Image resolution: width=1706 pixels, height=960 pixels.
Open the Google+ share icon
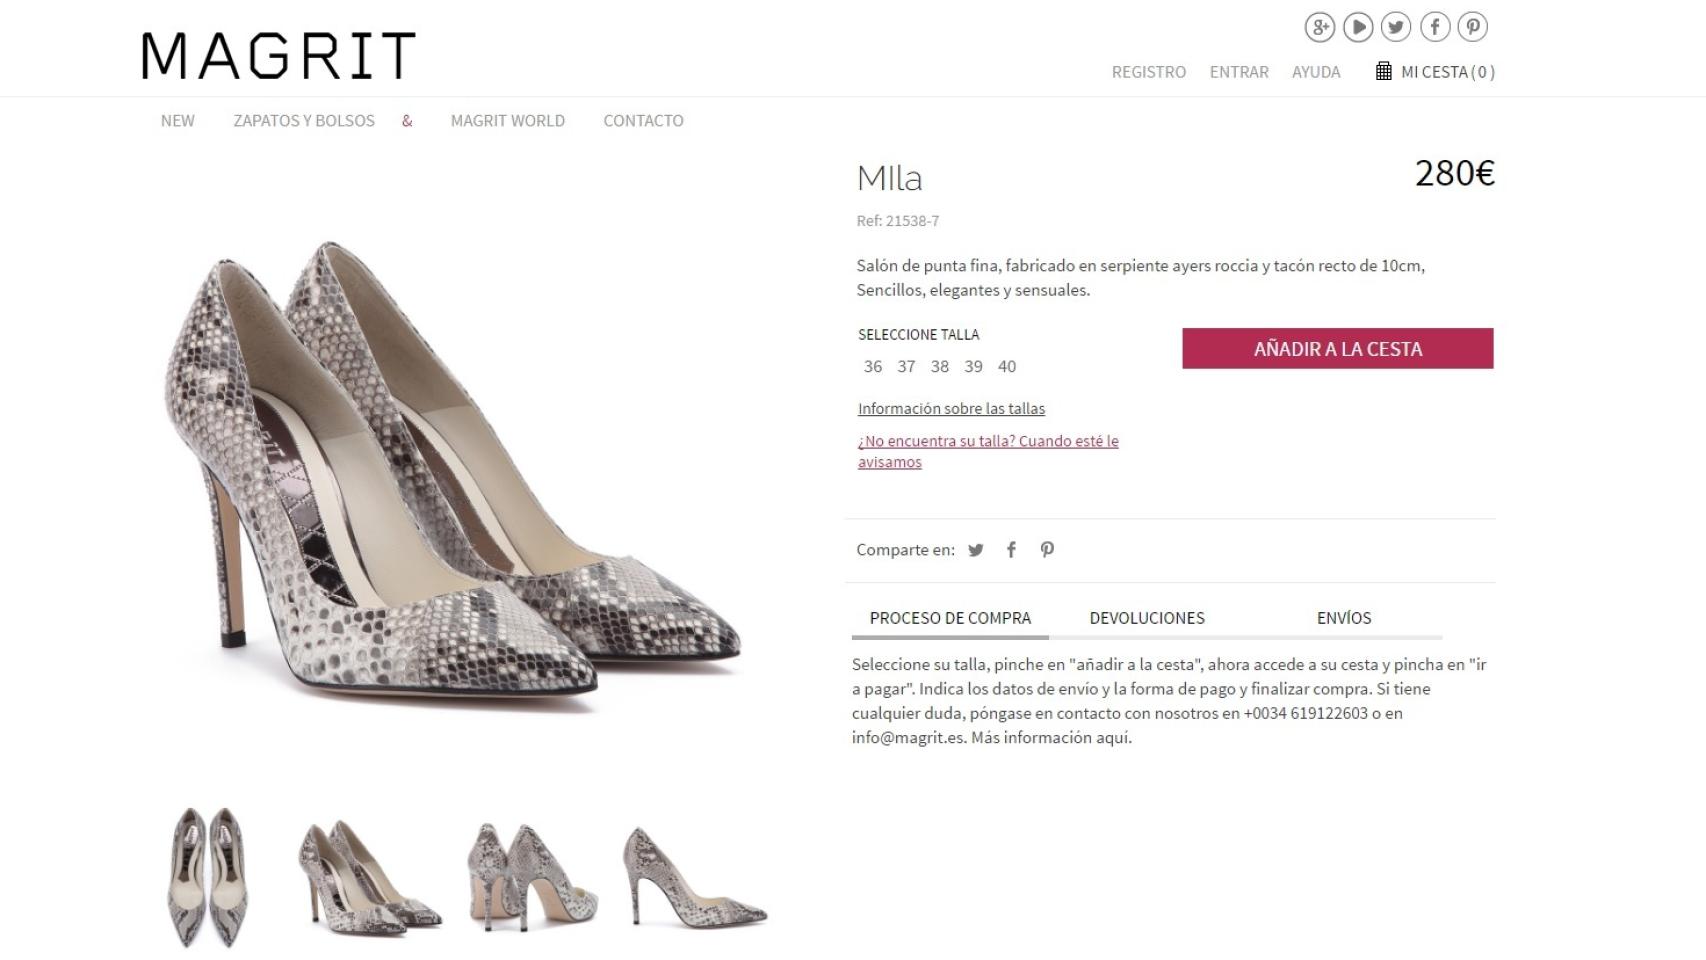(x=1321, y=28)
